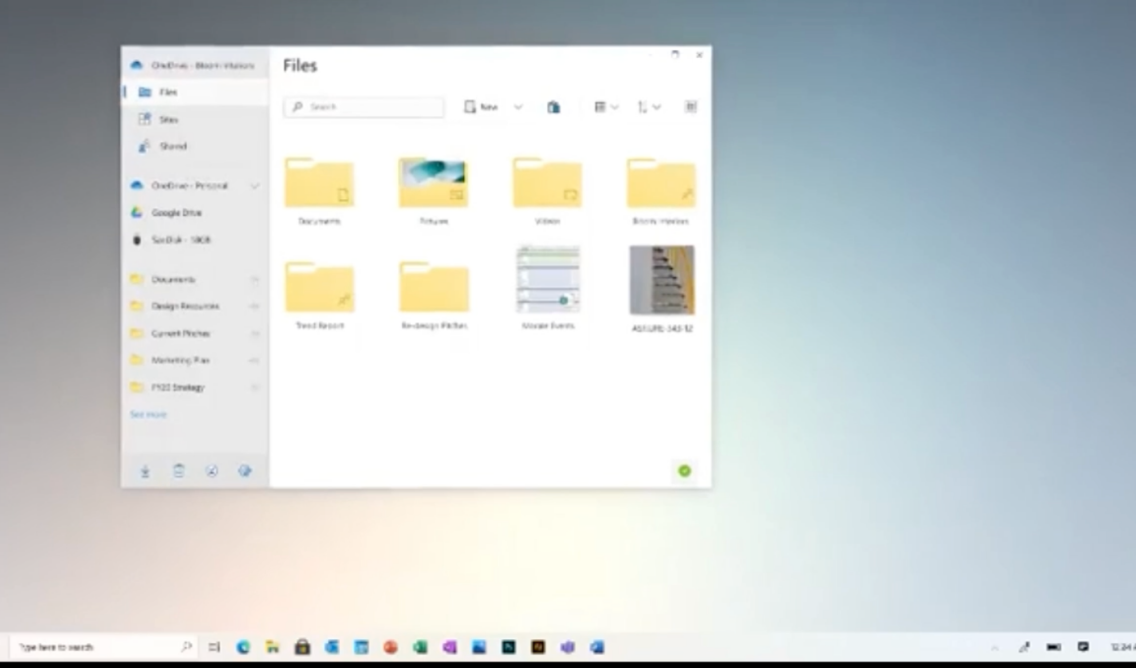The image size is (1136, 668).
Task: Click the green sync status checkmark
Action: pos(684,471)
